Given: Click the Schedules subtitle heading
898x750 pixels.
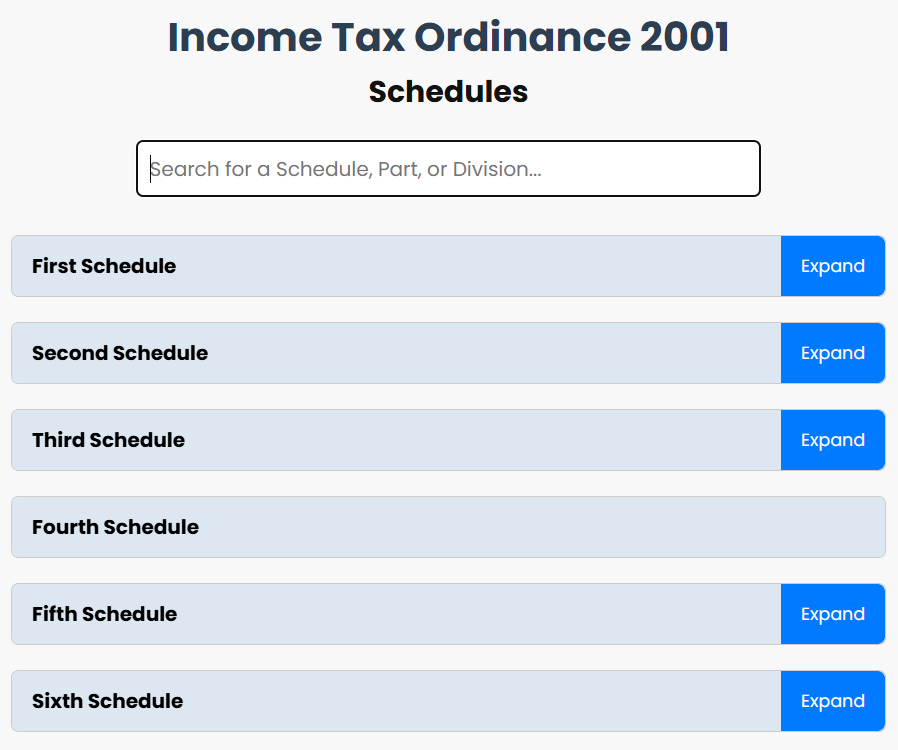Looking at the screenshot, I should [448, 91].
